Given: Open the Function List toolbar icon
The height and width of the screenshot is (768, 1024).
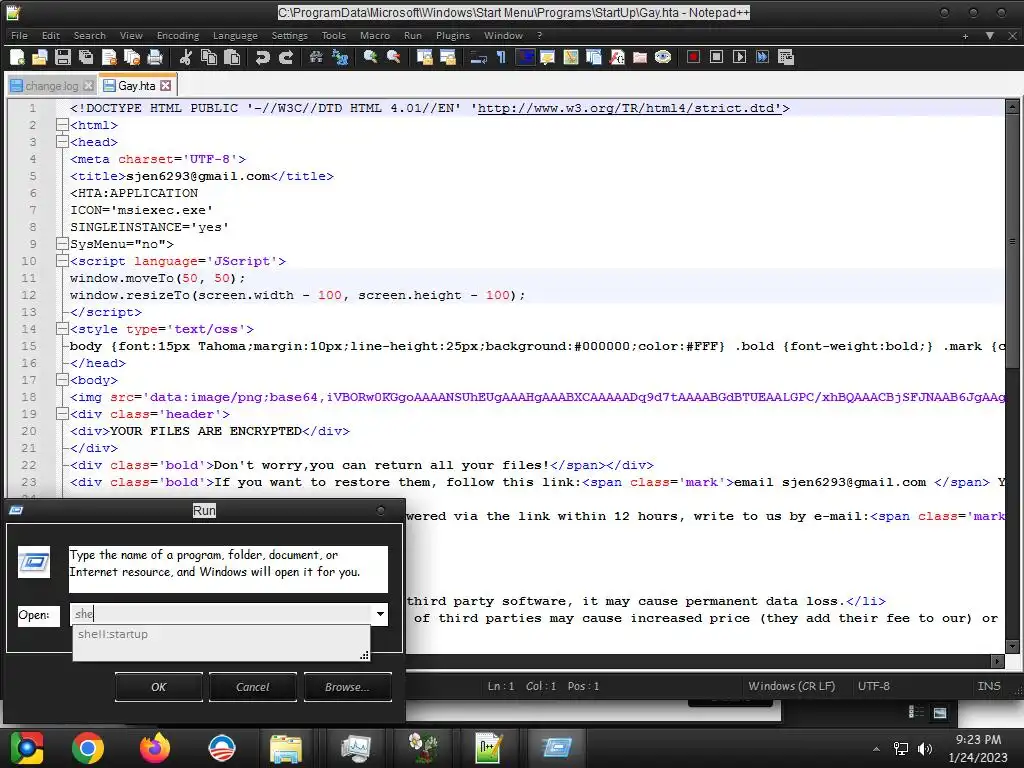Looking at the screenshot, I should (617, 57).
